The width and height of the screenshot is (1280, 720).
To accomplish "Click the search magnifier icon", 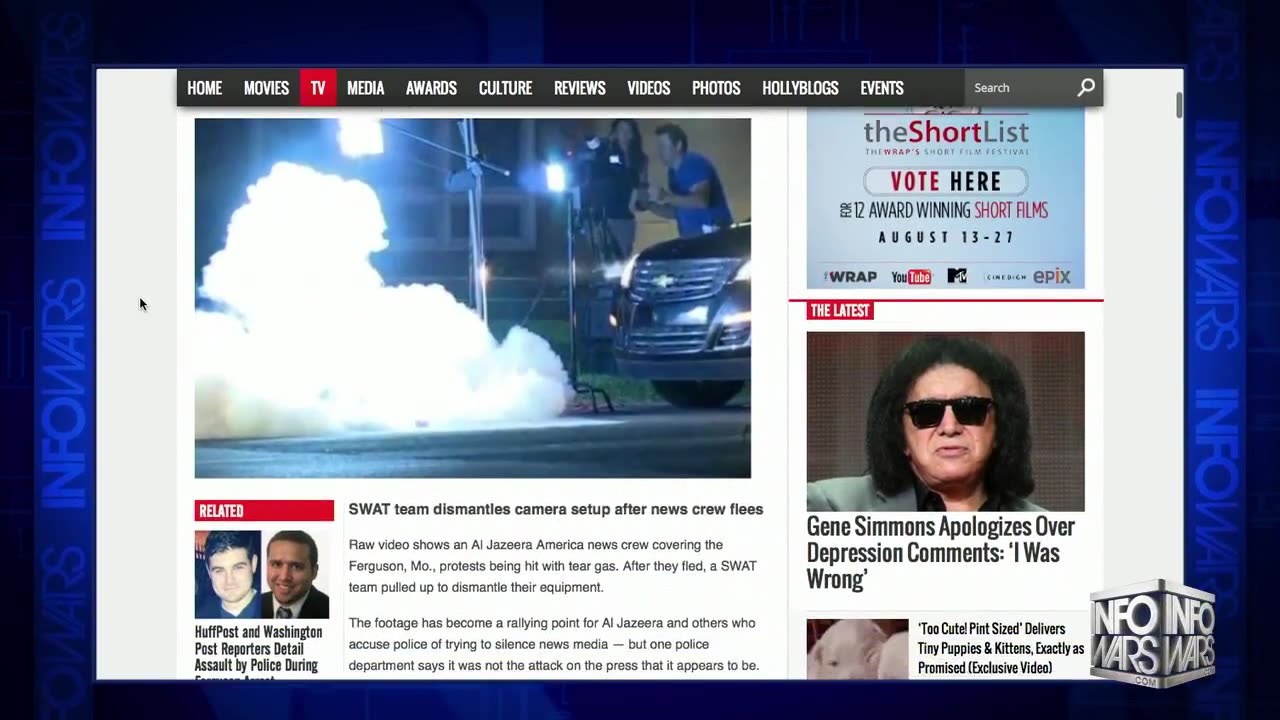I will pos(1086,88).
